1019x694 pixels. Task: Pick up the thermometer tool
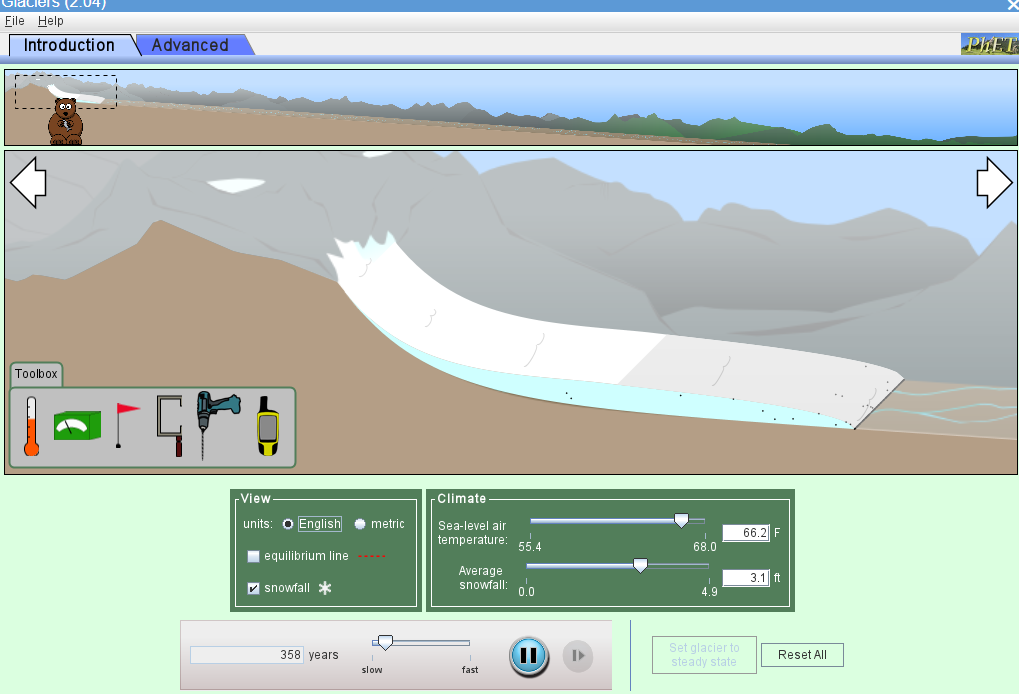click(x=32, y=426)
